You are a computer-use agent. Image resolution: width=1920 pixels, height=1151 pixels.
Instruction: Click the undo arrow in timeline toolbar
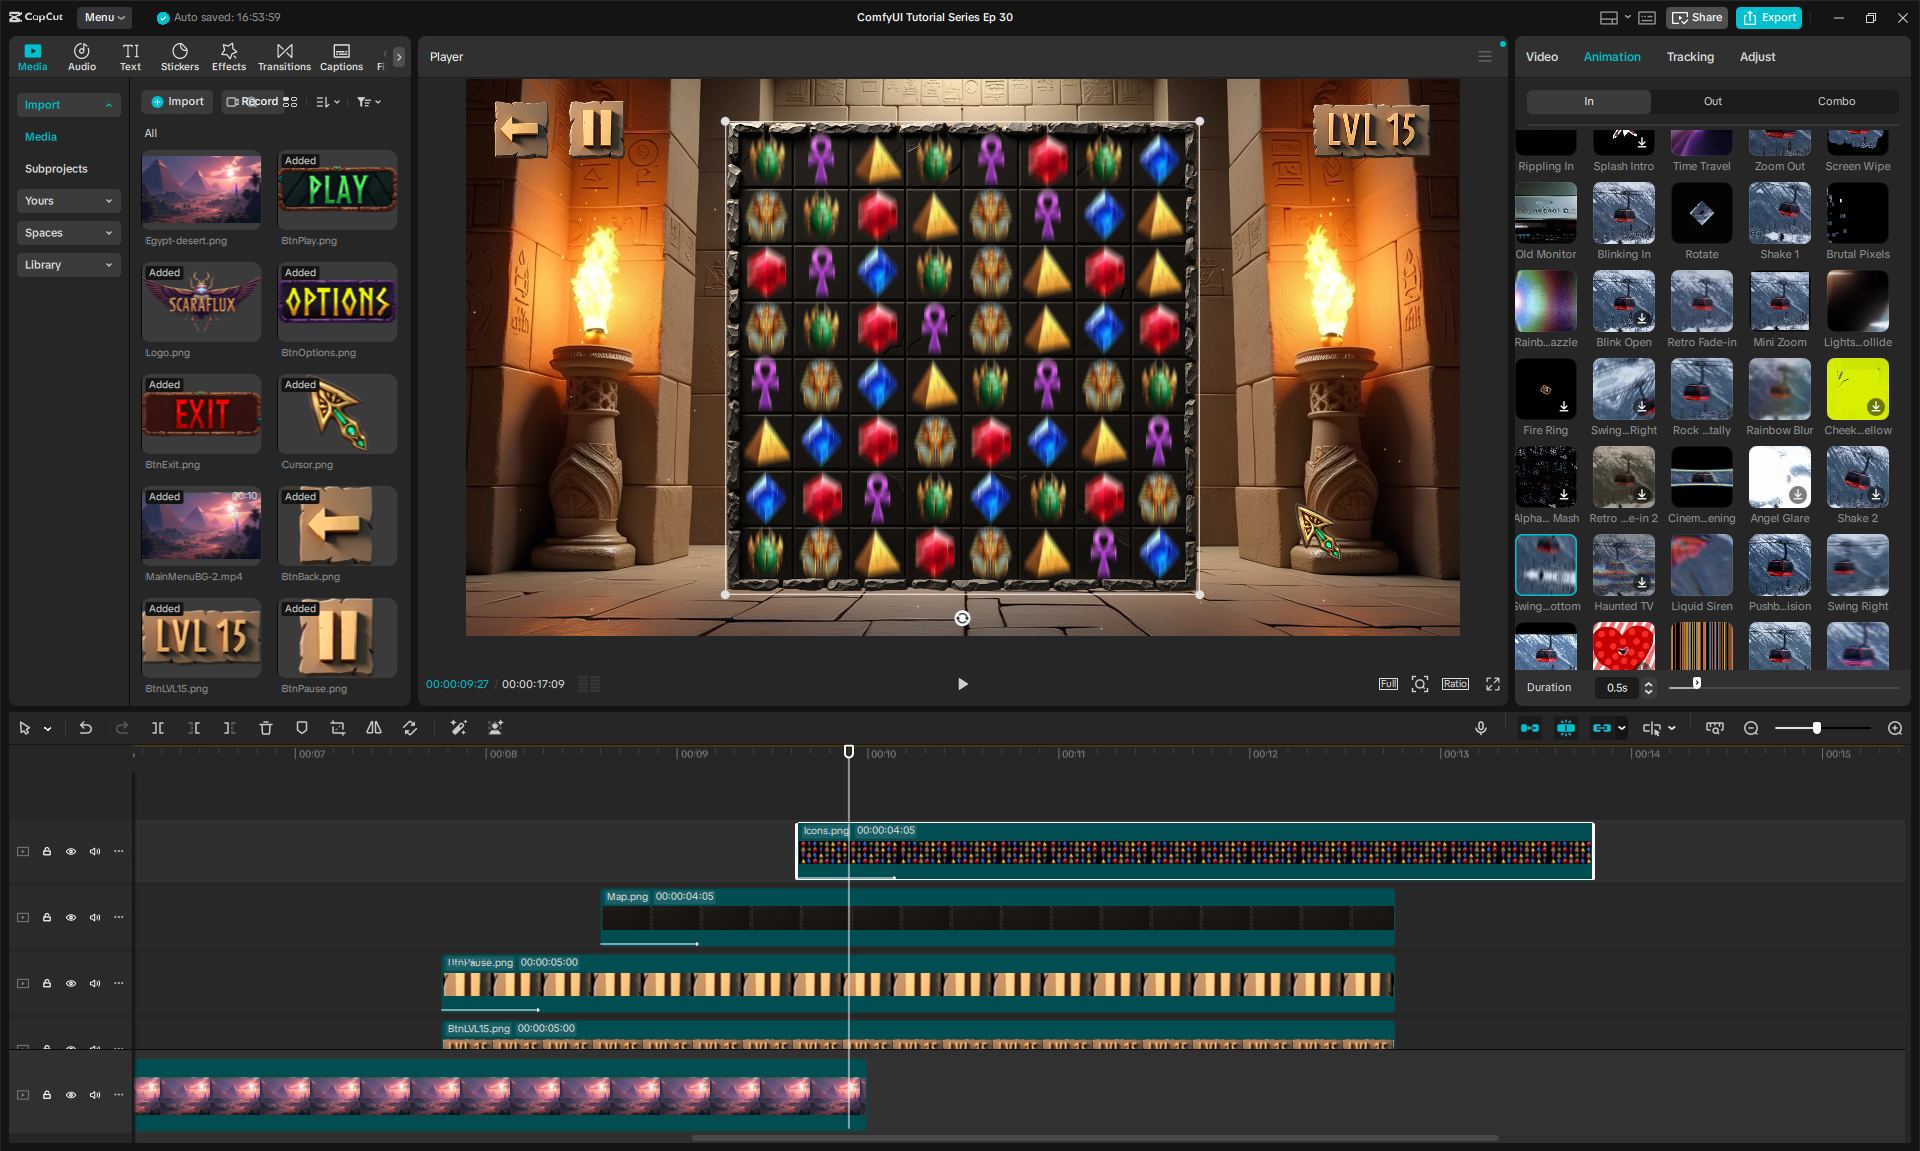click(x=86, y=728)
